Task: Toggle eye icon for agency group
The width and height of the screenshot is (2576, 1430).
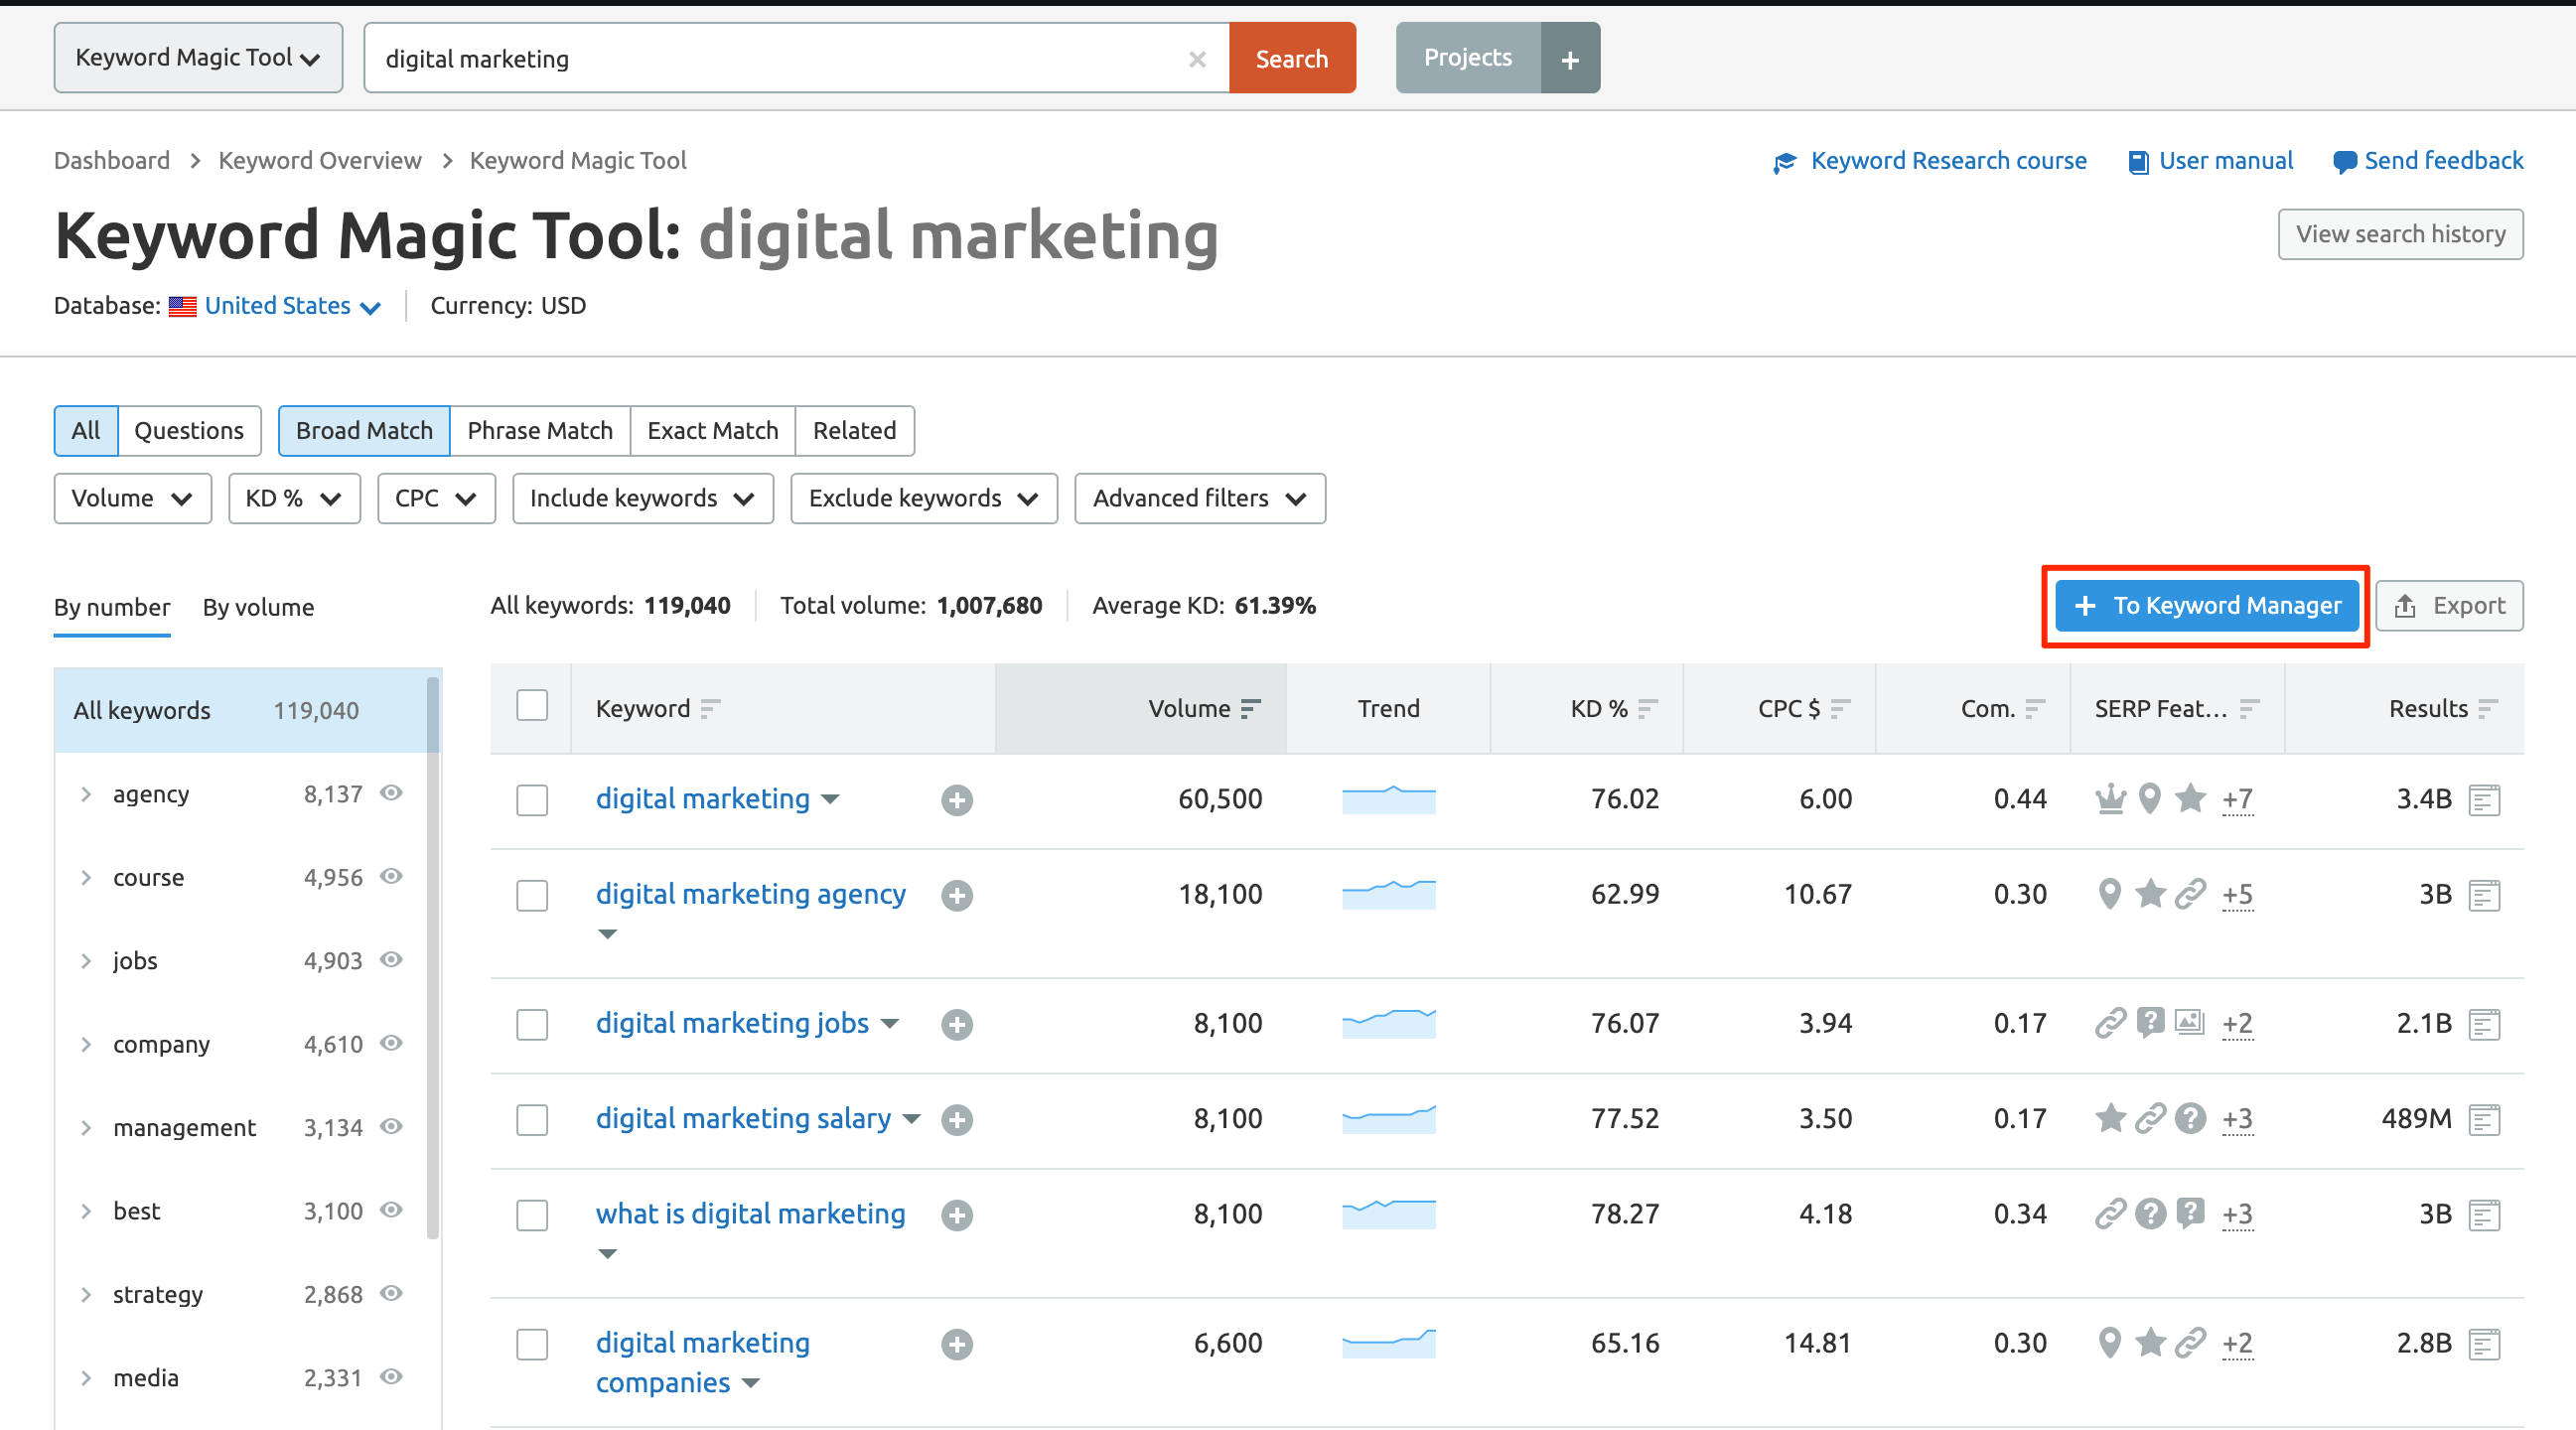Action: [x=391, y=793]
